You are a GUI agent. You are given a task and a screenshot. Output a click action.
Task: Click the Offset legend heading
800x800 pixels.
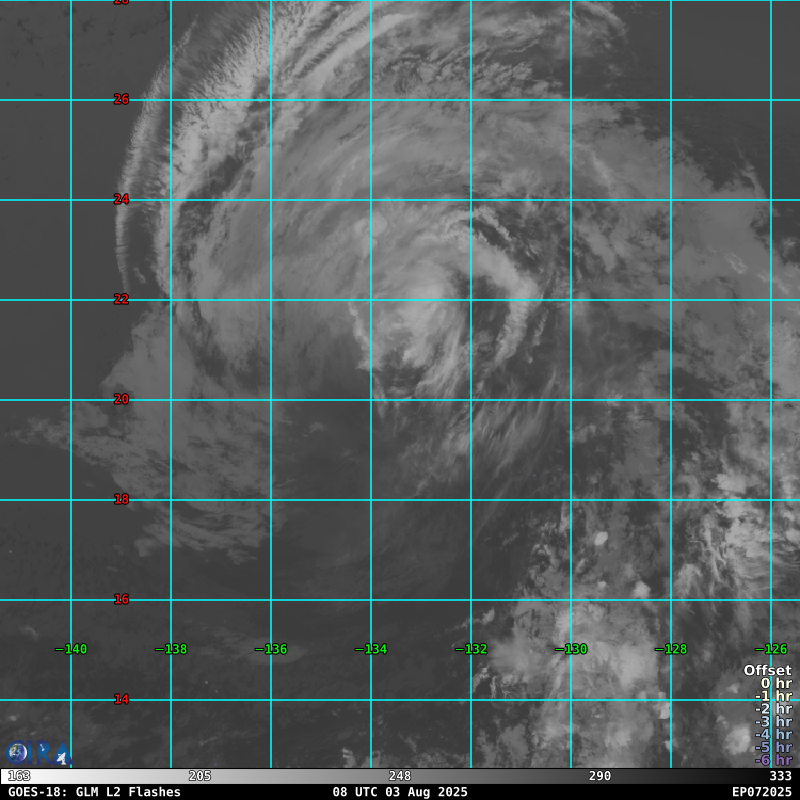click(x=767, y=670)
